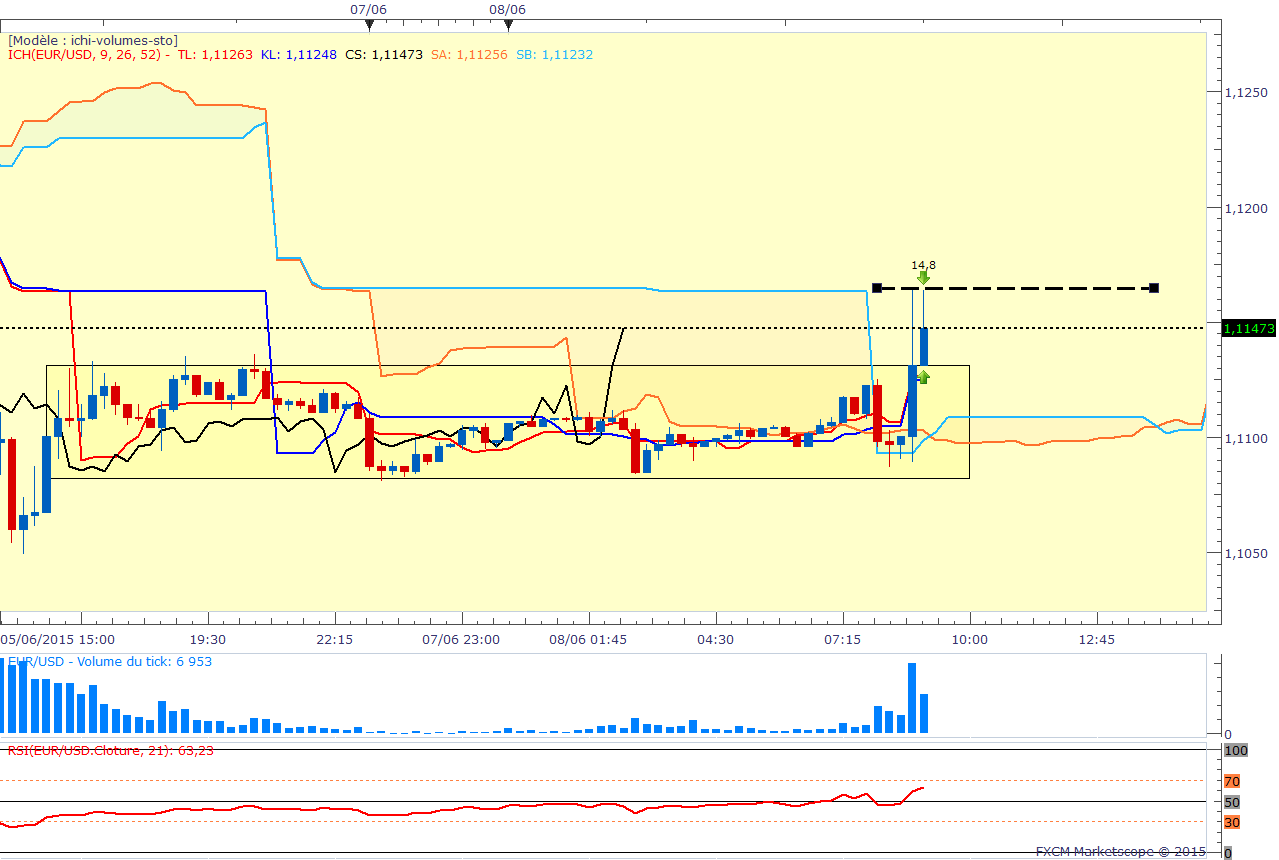Click the RSI 30 level label
The width and height of the screenshot is (1279, 860).
click(x=1232, y=822)
